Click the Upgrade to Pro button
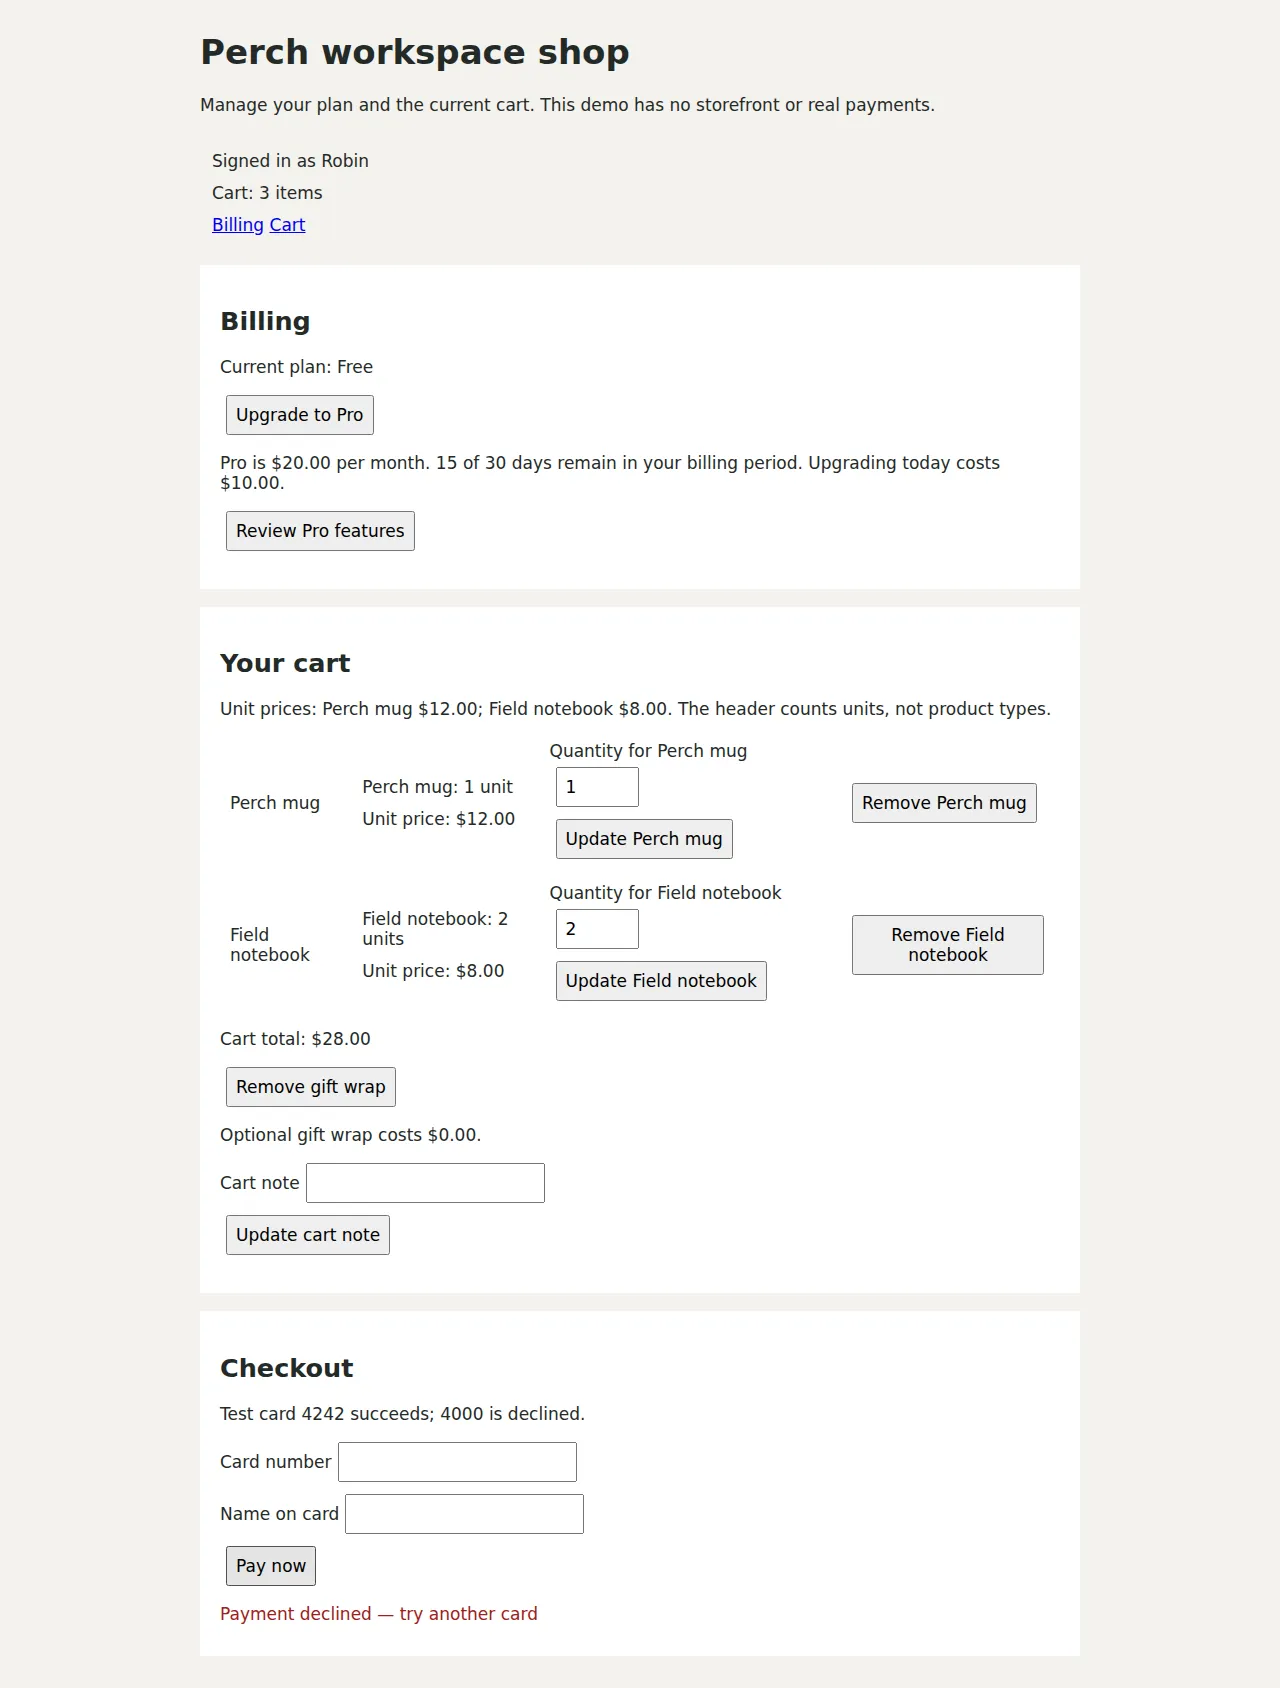 tap(300, 415)
